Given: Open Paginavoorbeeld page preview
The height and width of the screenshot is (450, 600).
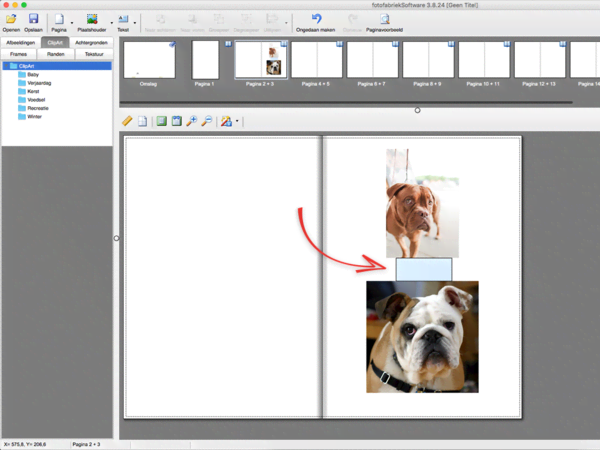Looking at the screenshot, I should (383, 19).
